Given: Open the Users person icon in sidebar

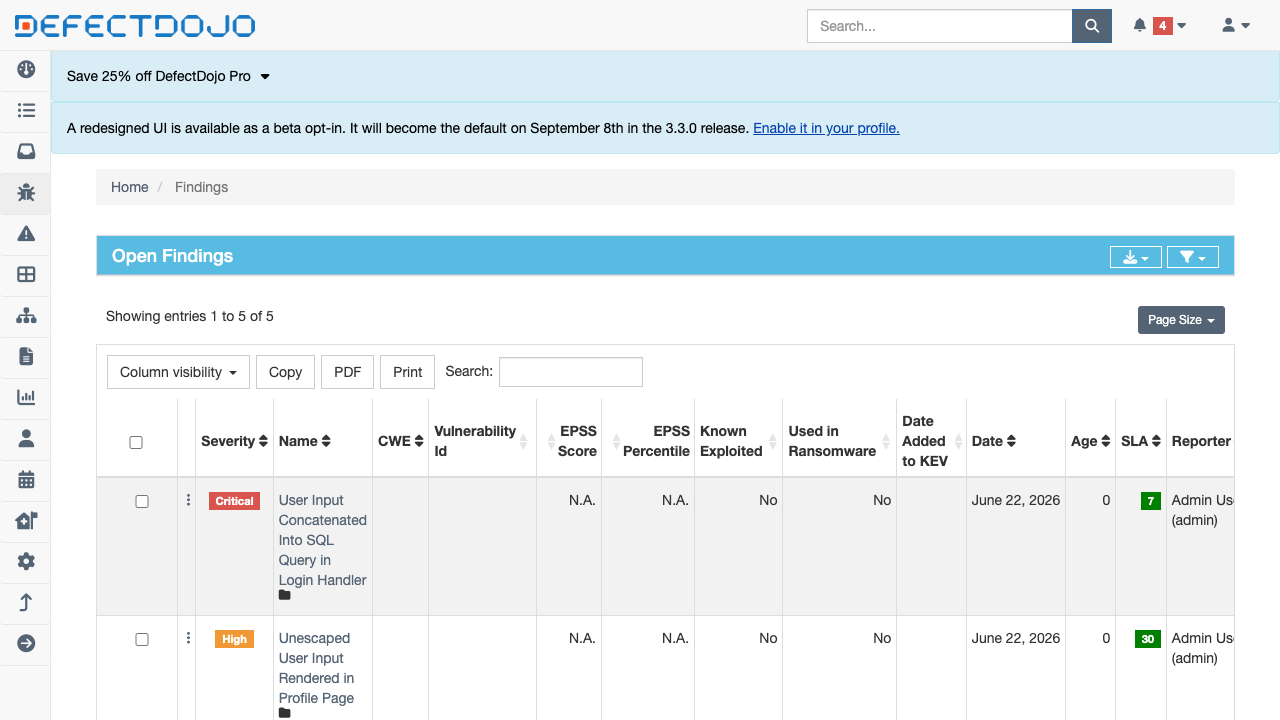Looking at the screenshot, I should tap(26, 438).
